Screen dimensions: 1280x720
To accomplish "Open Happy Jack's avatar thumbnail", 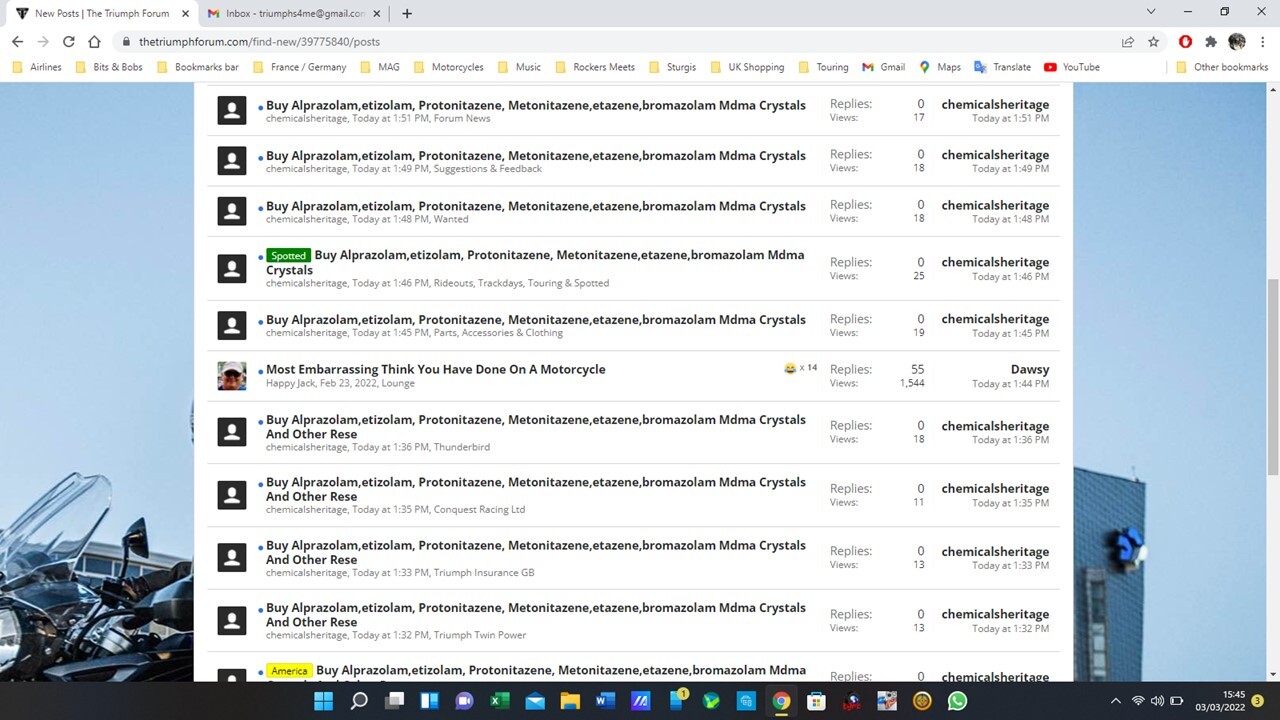I will tap(232, 376).
